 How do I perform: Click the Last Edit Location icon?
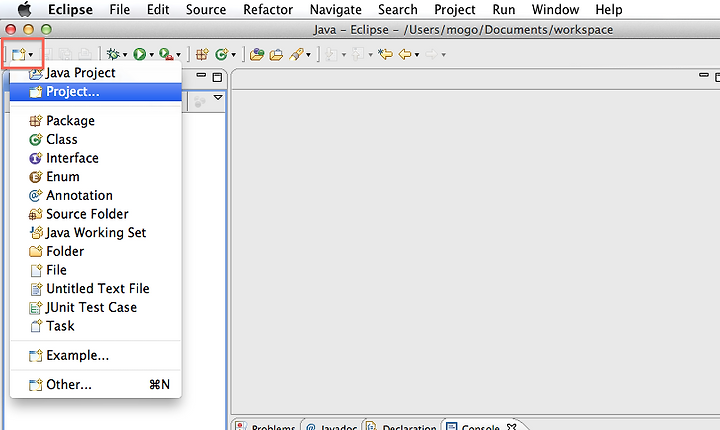(x=385, y=54)
